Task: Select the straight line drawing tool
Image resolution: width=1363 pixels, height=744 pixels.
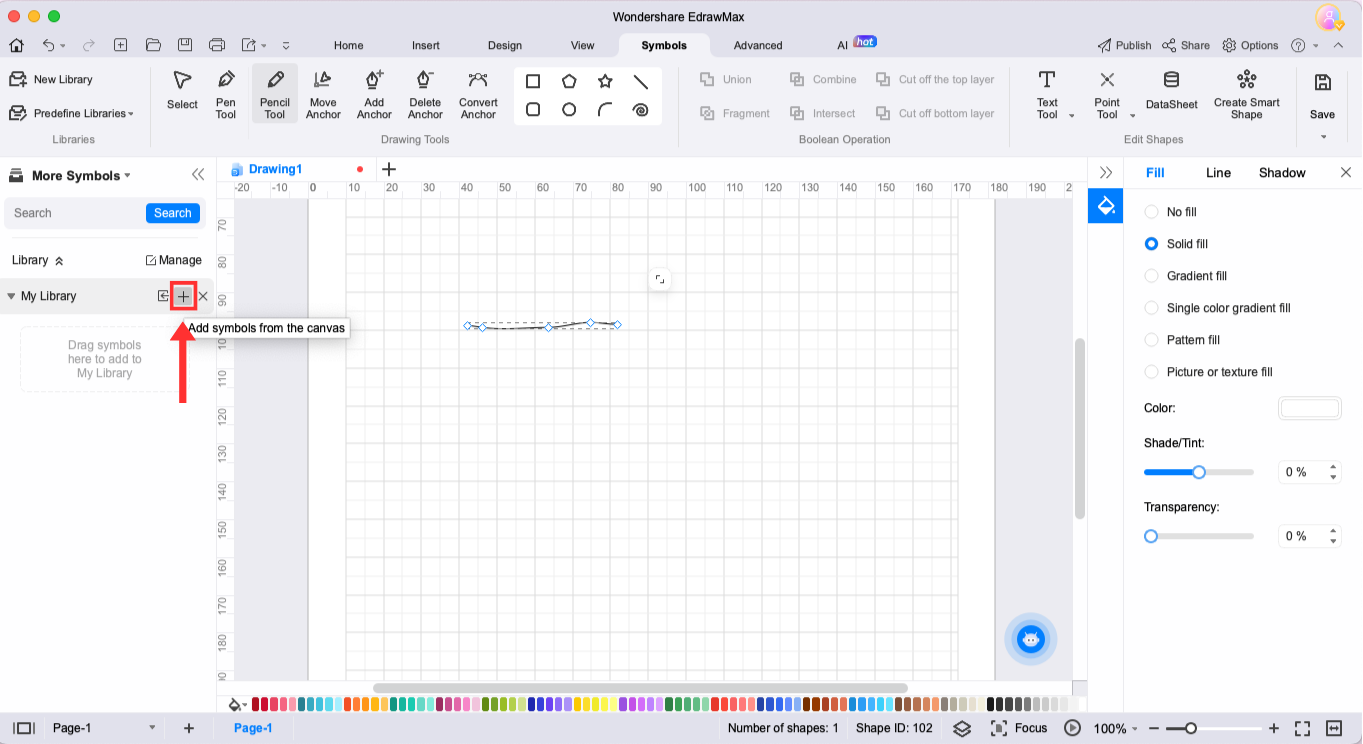Action: 641,82
